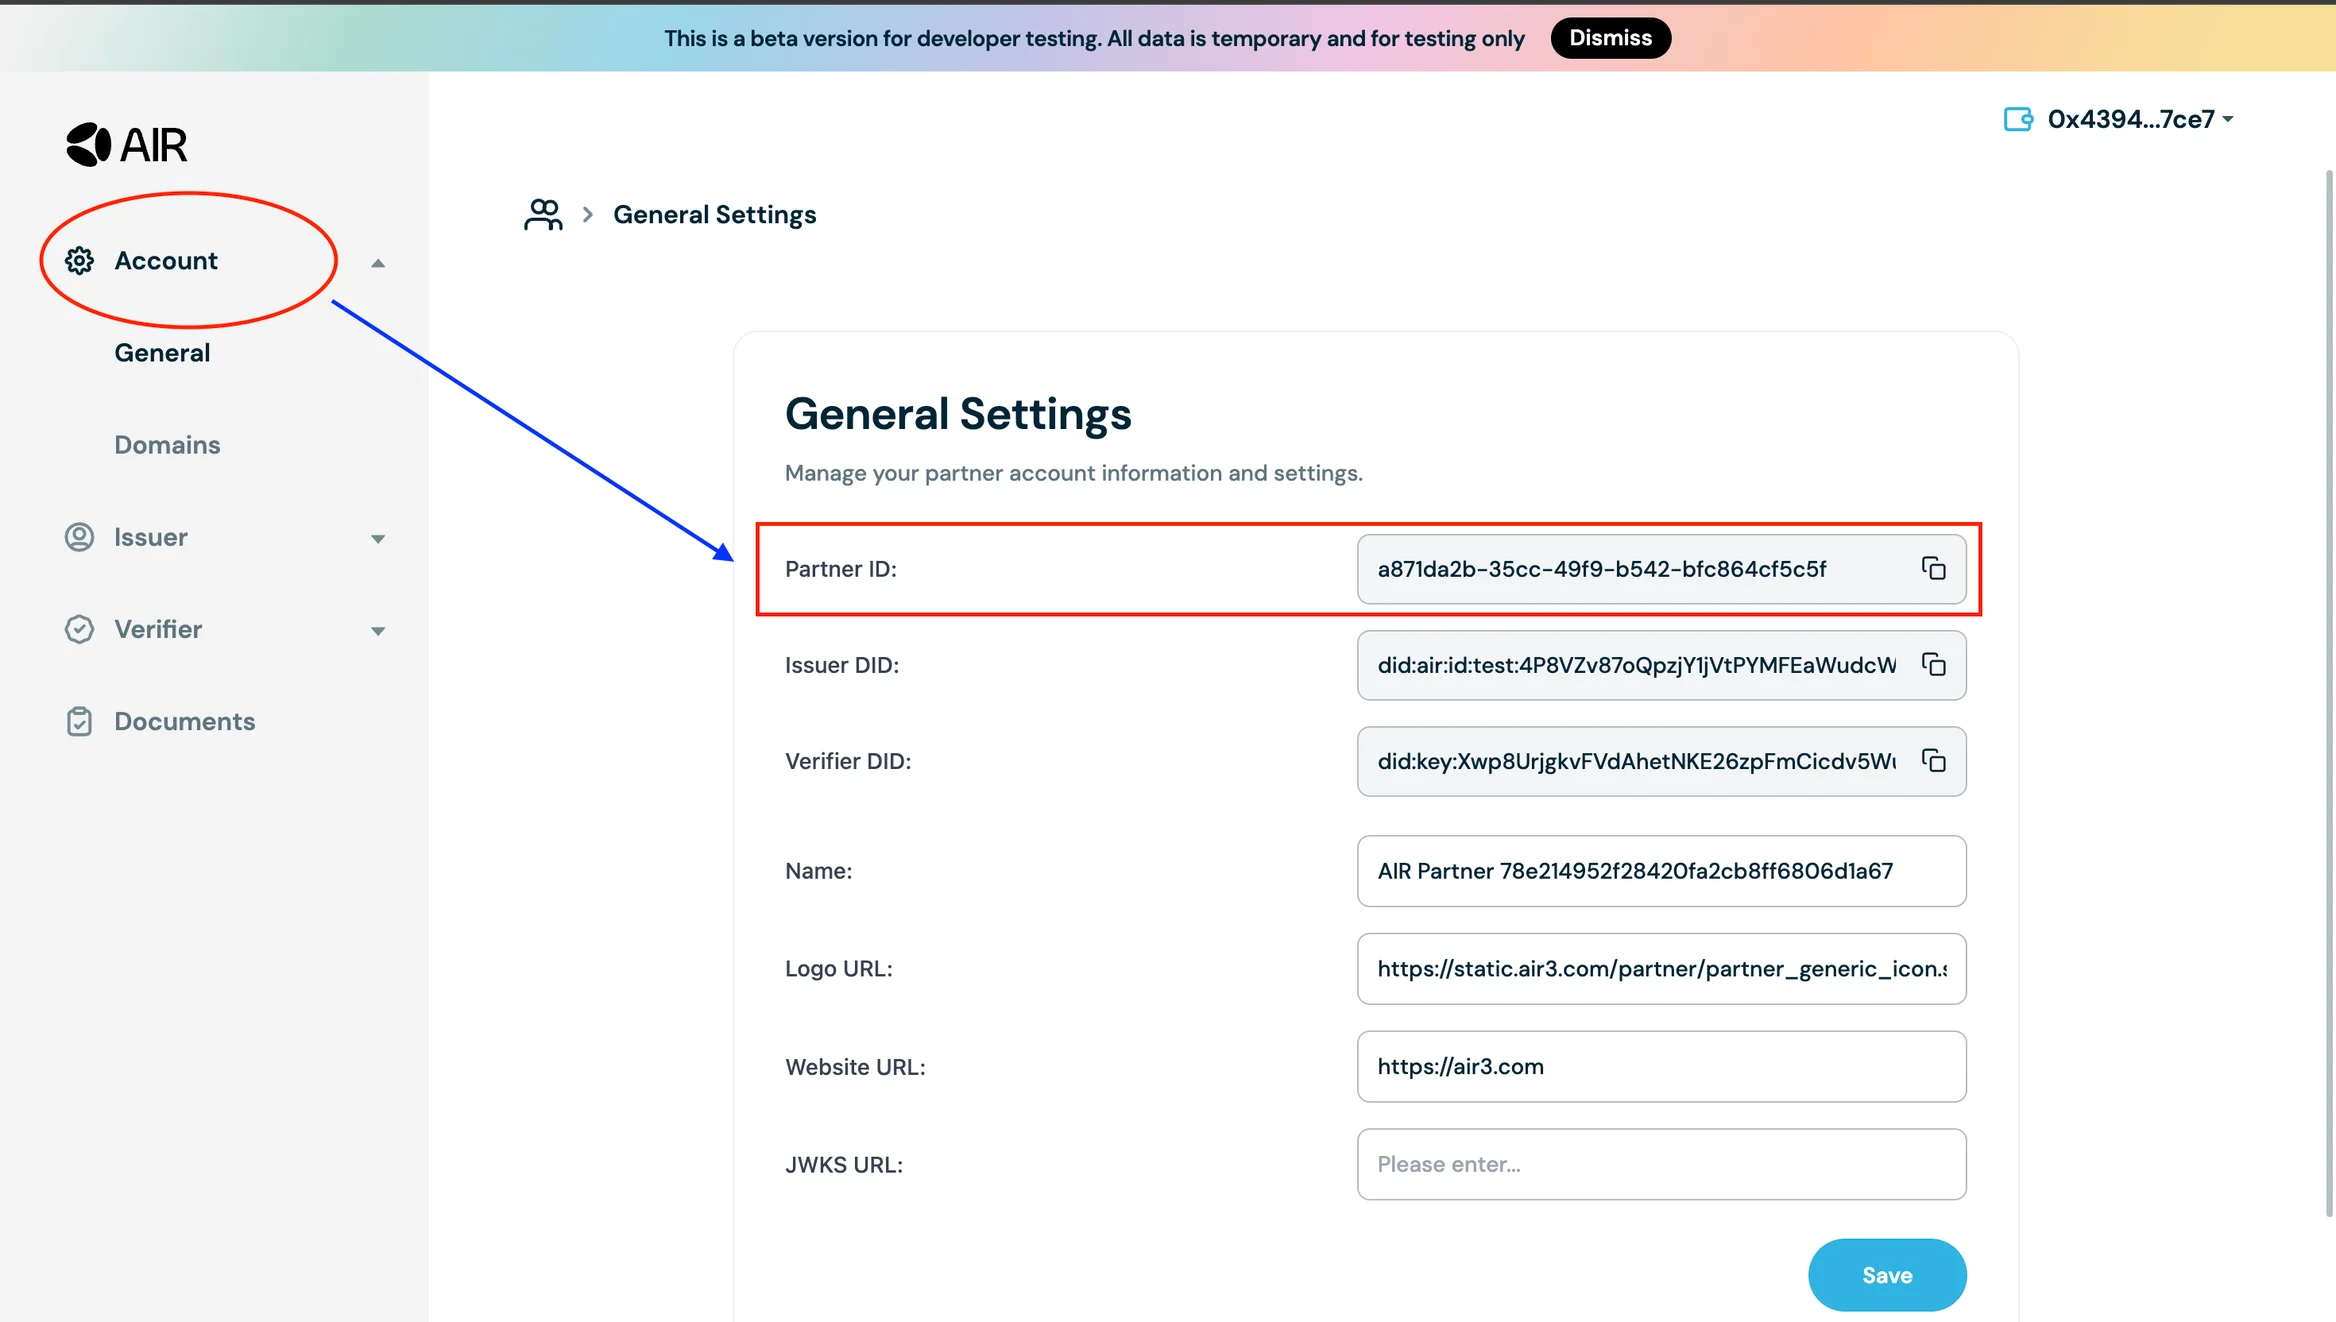Click the JWKS URL input field
This screenshot has height=1322, width=2336.
click(x=1660, y=1164)
